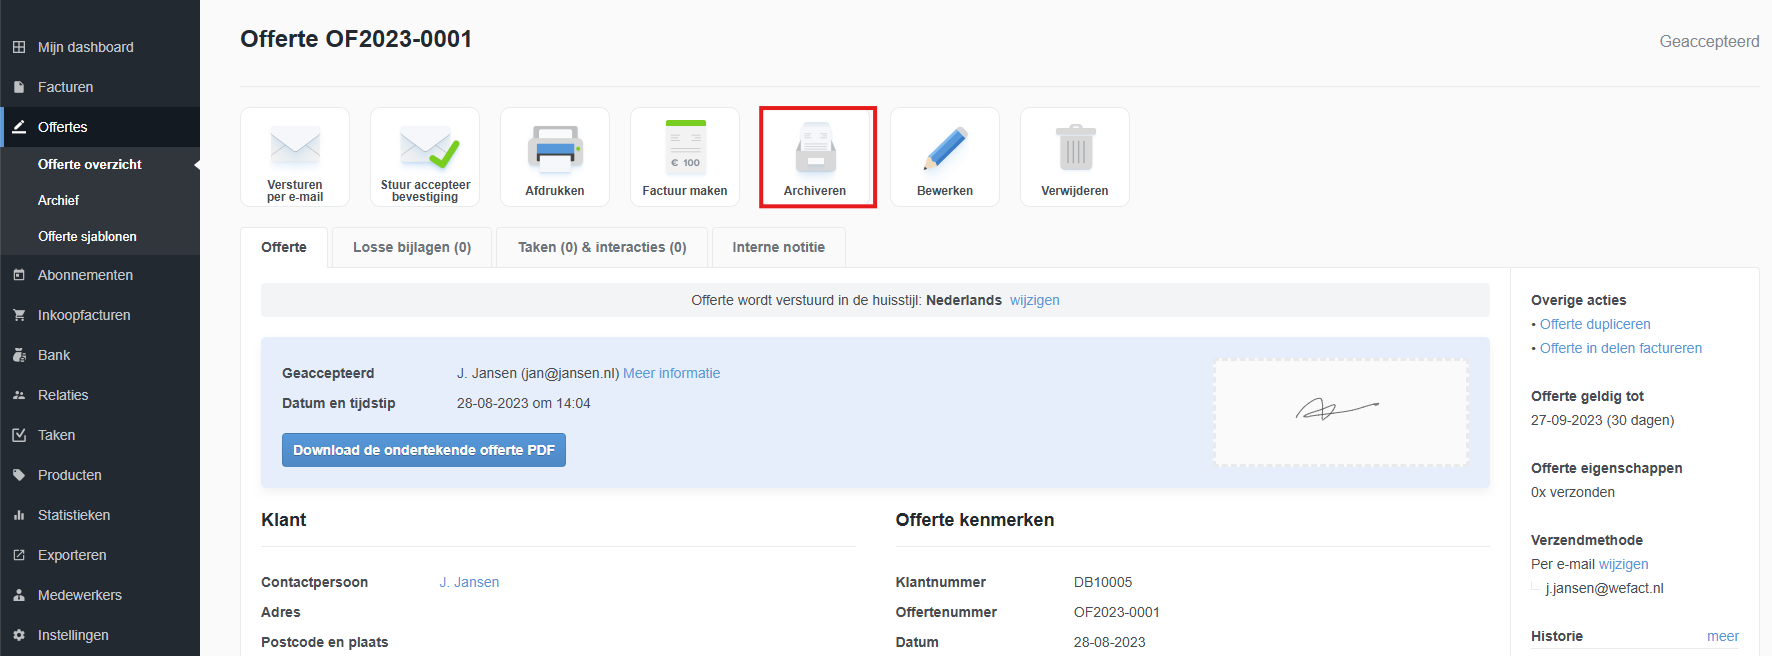Screen dimensions: 1772x656
Task: Click the Factuur maken icon
Action: [x=685, y=148]
